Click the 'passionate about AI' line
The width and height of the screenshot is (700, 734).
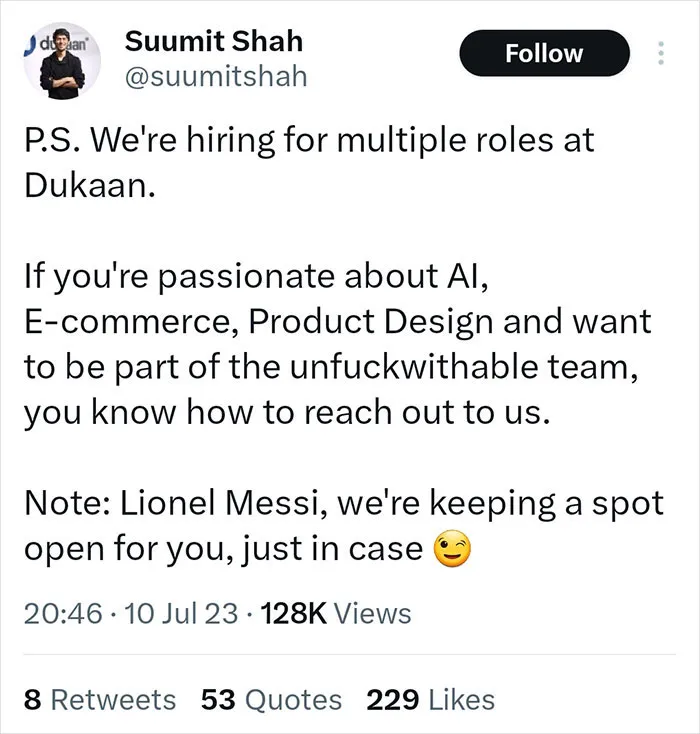(x=256, y=276)
